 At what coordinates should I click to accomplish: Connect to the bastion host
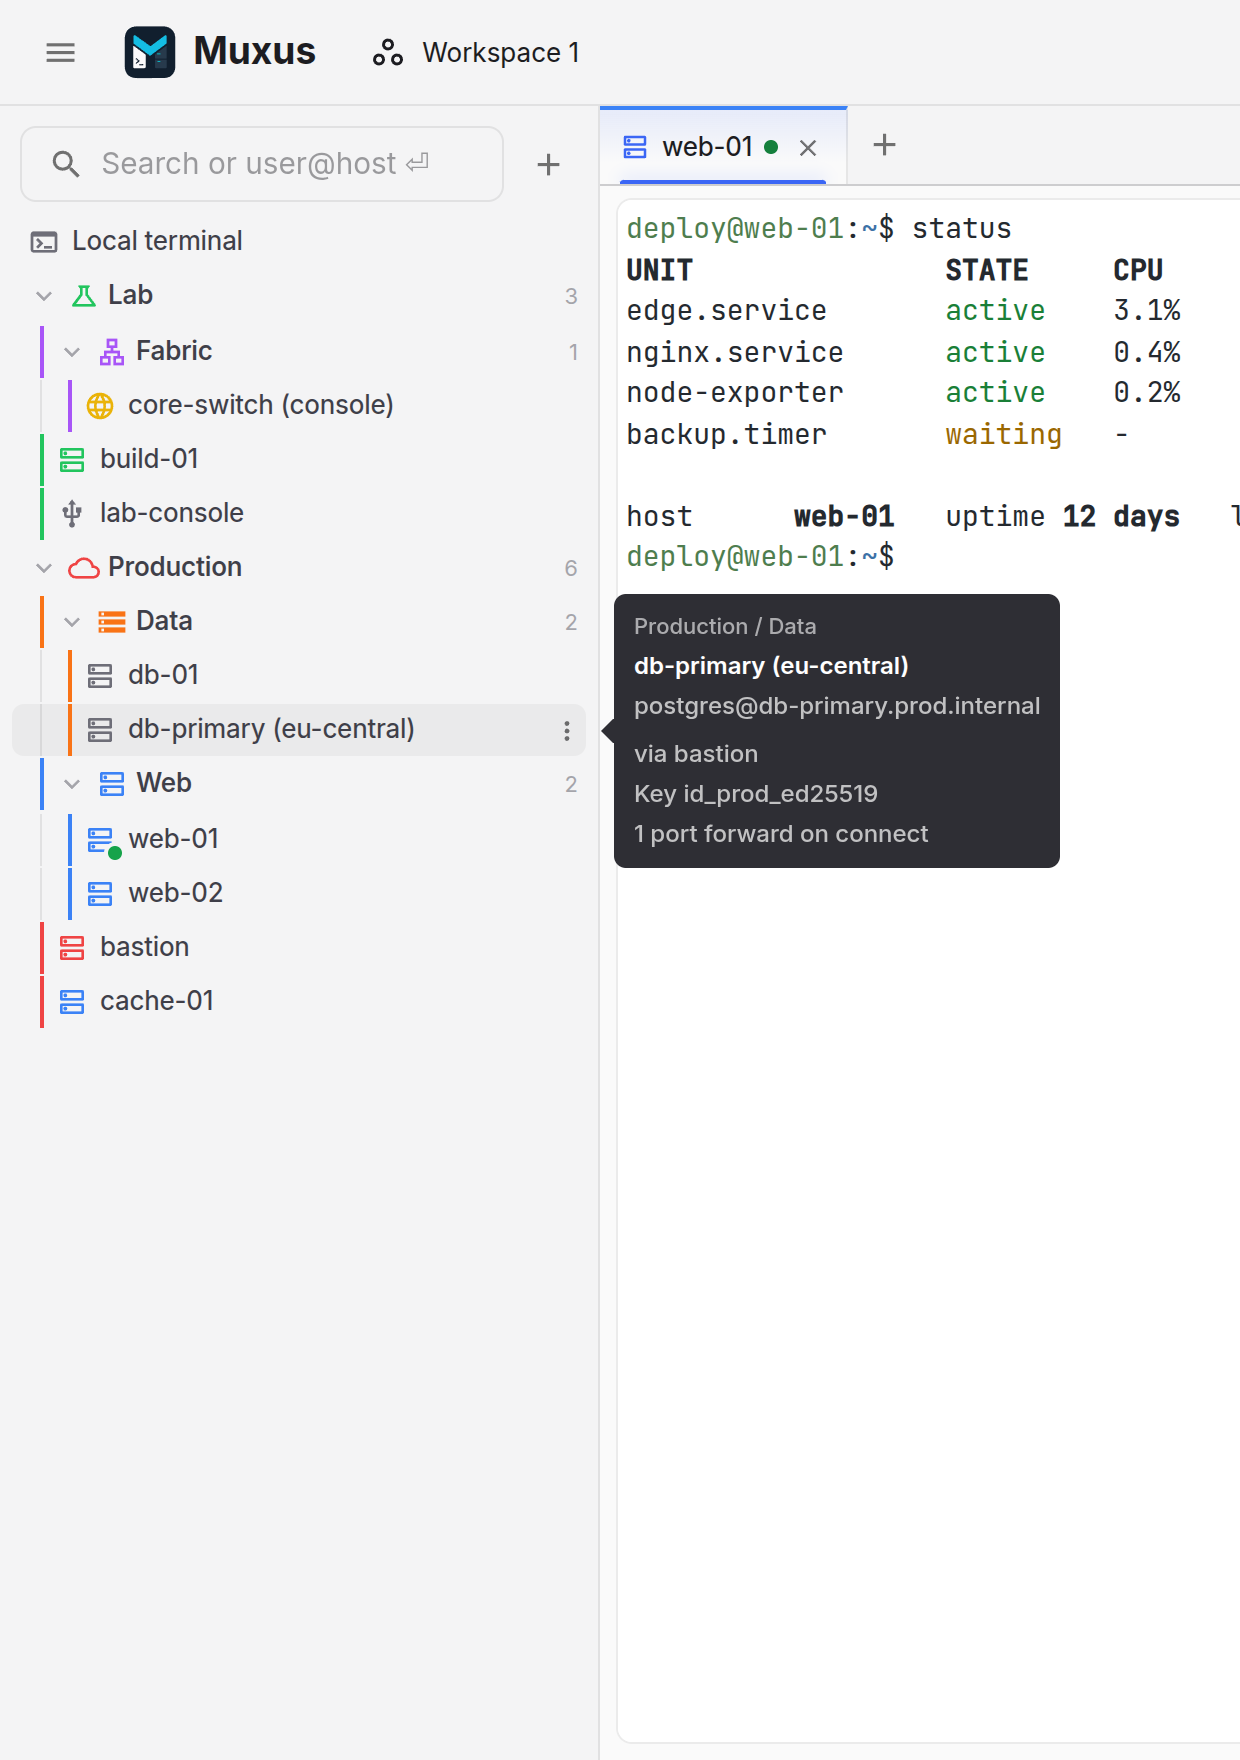click(x=299, y=947)
